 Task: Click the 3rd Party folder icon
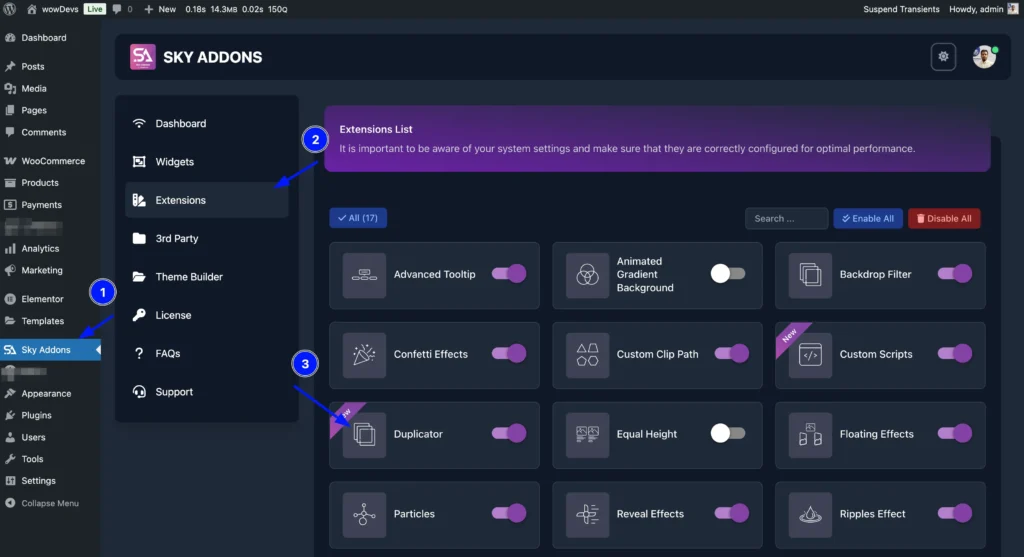click(x=139, y=238)
